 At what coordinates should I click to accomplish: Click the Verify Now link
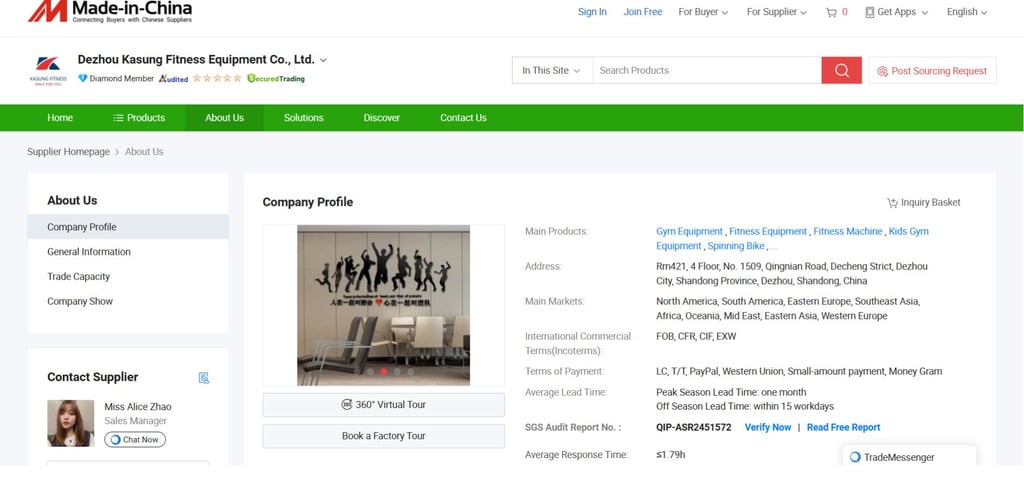click(767, 427)
